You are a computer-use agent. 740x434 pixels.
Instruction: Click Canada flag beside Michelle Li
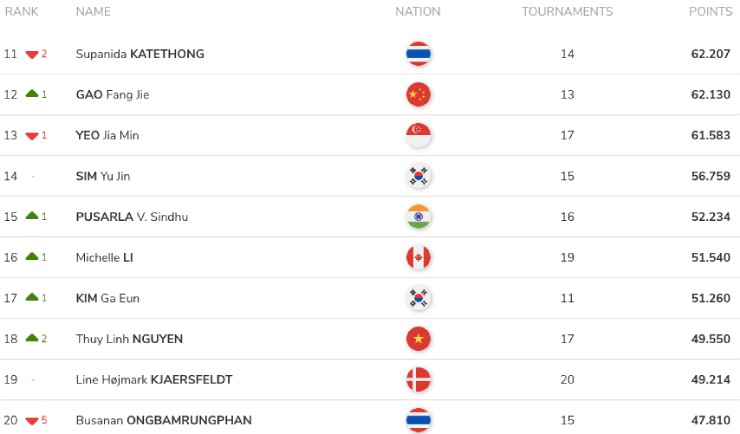pyautogui.click(x=418, y=258)
